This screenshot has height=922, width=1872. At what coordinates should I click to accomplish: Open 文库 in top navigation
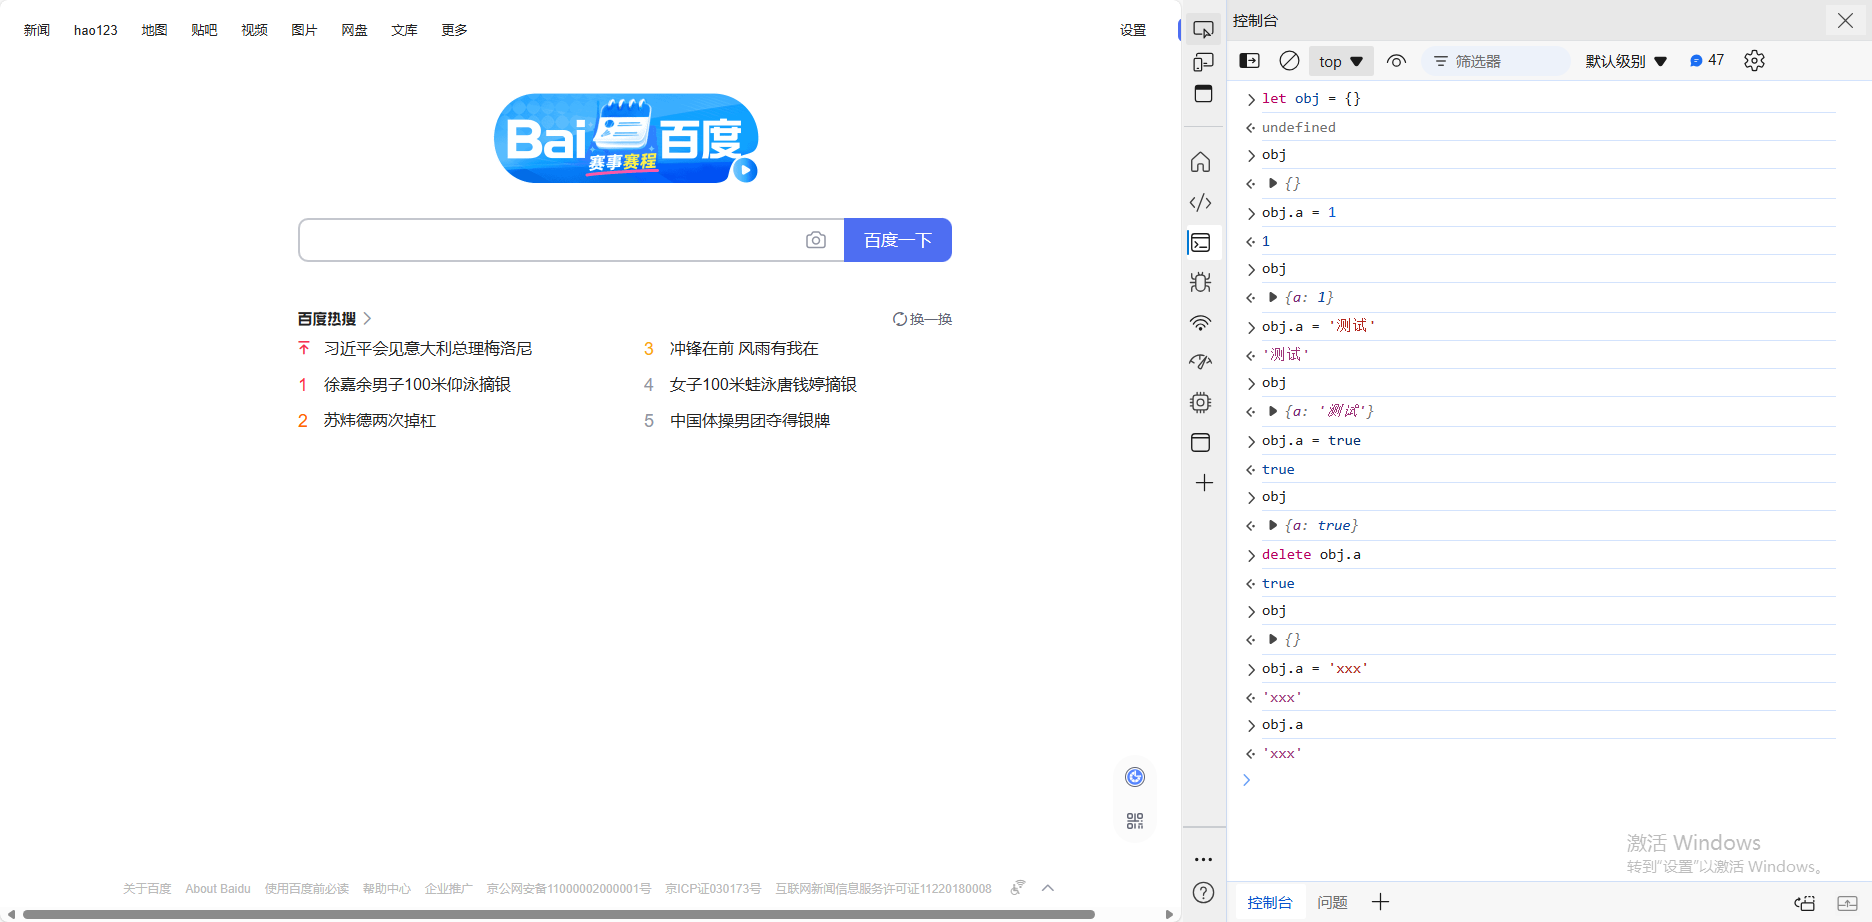pos(404,30)
